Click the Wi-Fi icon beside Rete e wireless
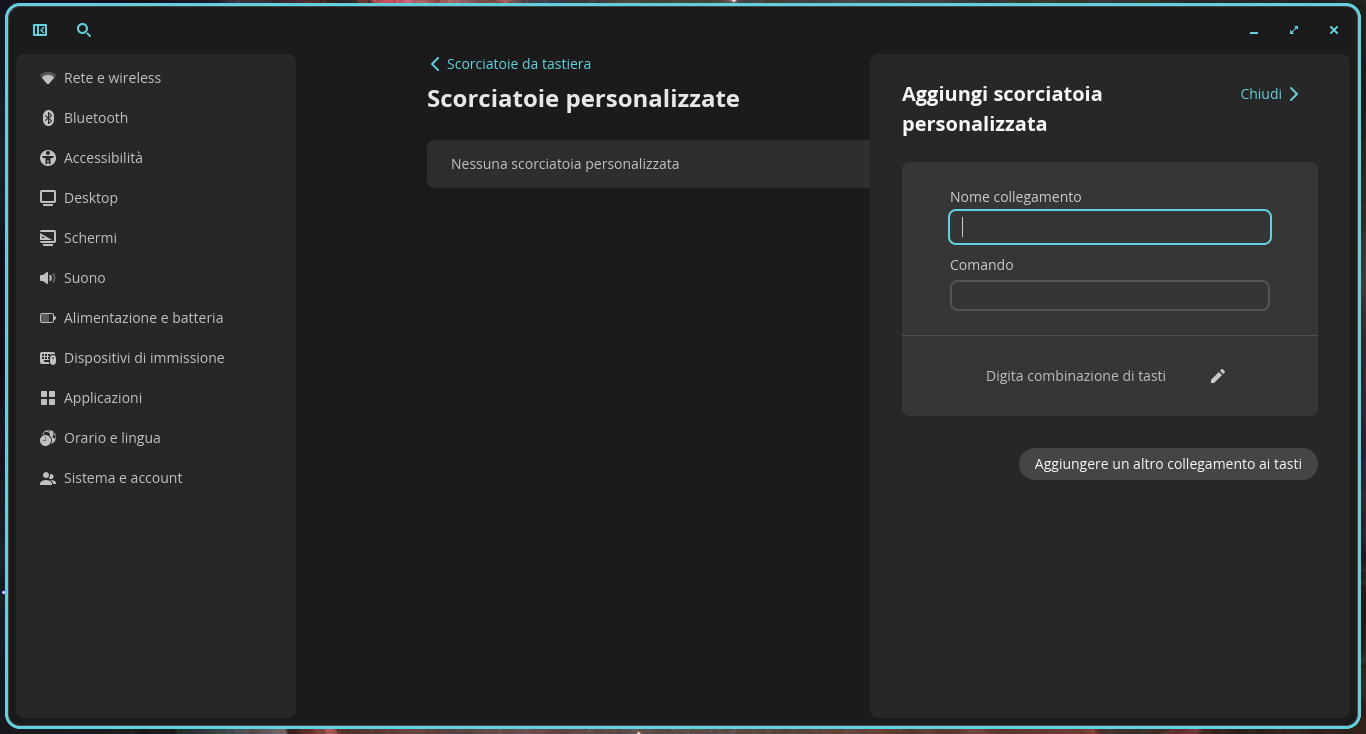The image size is (1366, 734). [x=48, y=78]
